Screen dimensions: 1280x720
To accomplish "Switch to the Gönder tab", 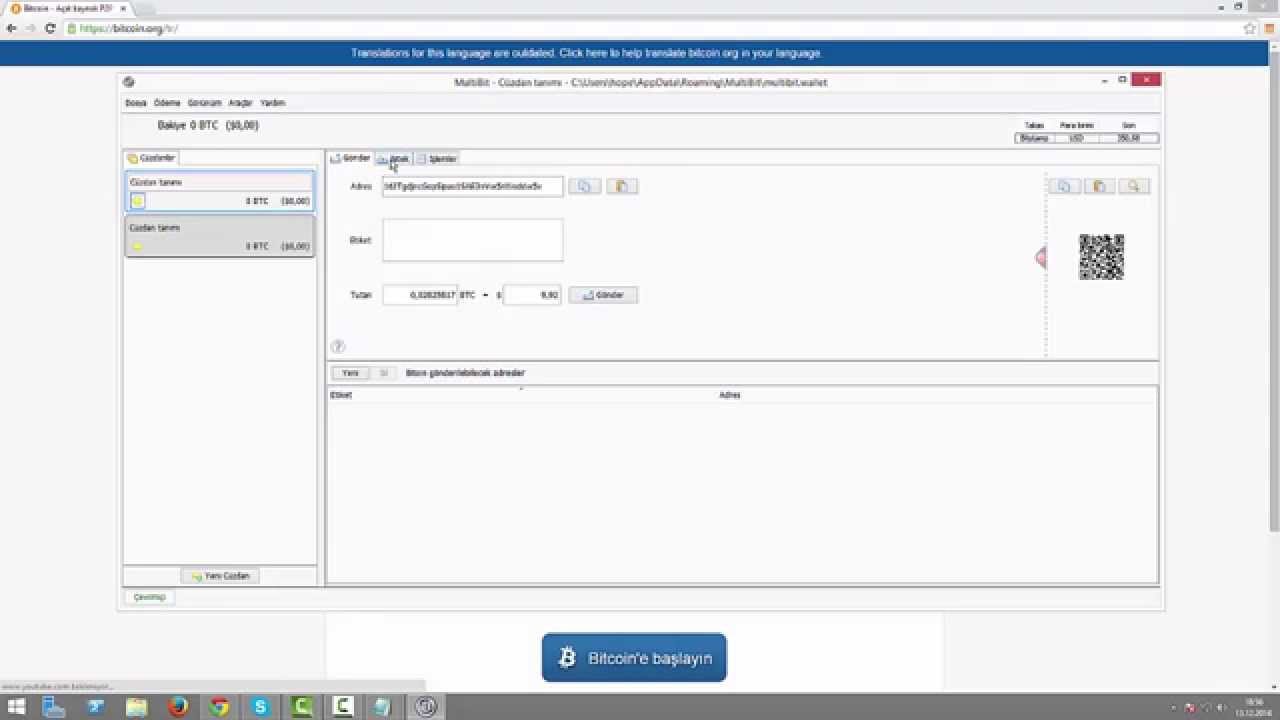I will (x=350, y=158).
